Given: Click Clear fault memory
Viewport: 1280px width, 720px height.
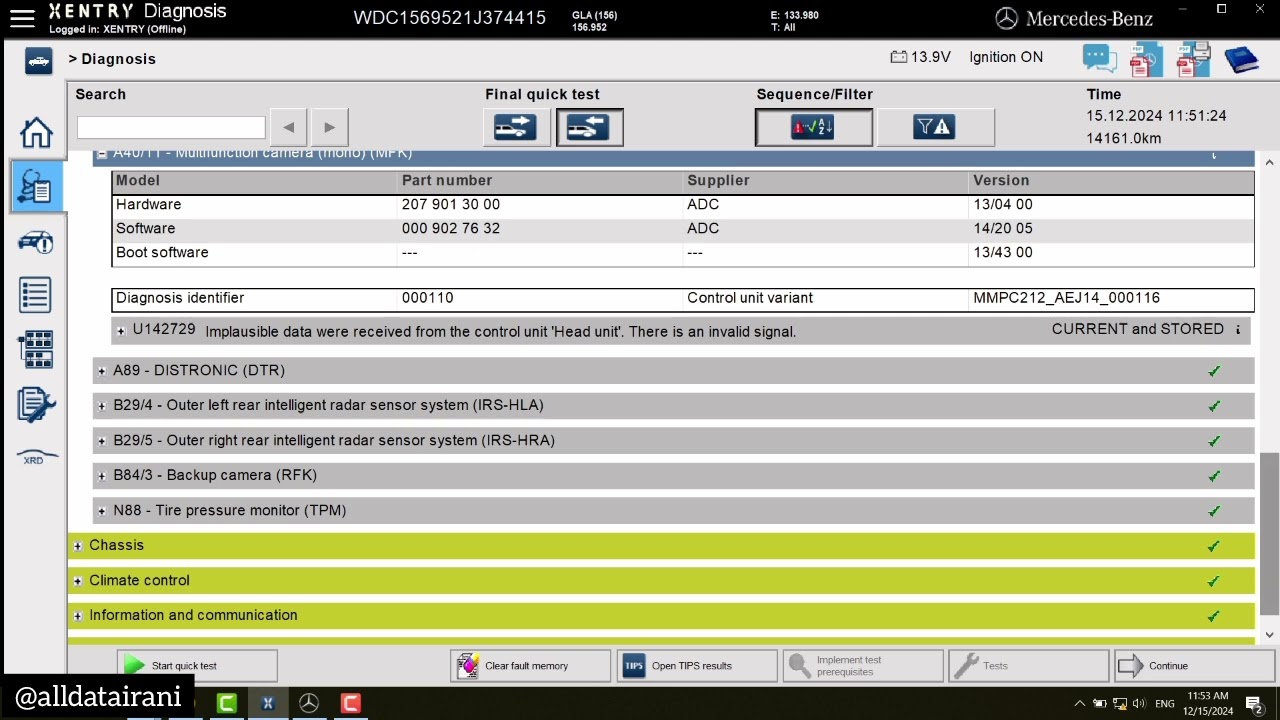Looking at the screenshot, I should point(530,666).
